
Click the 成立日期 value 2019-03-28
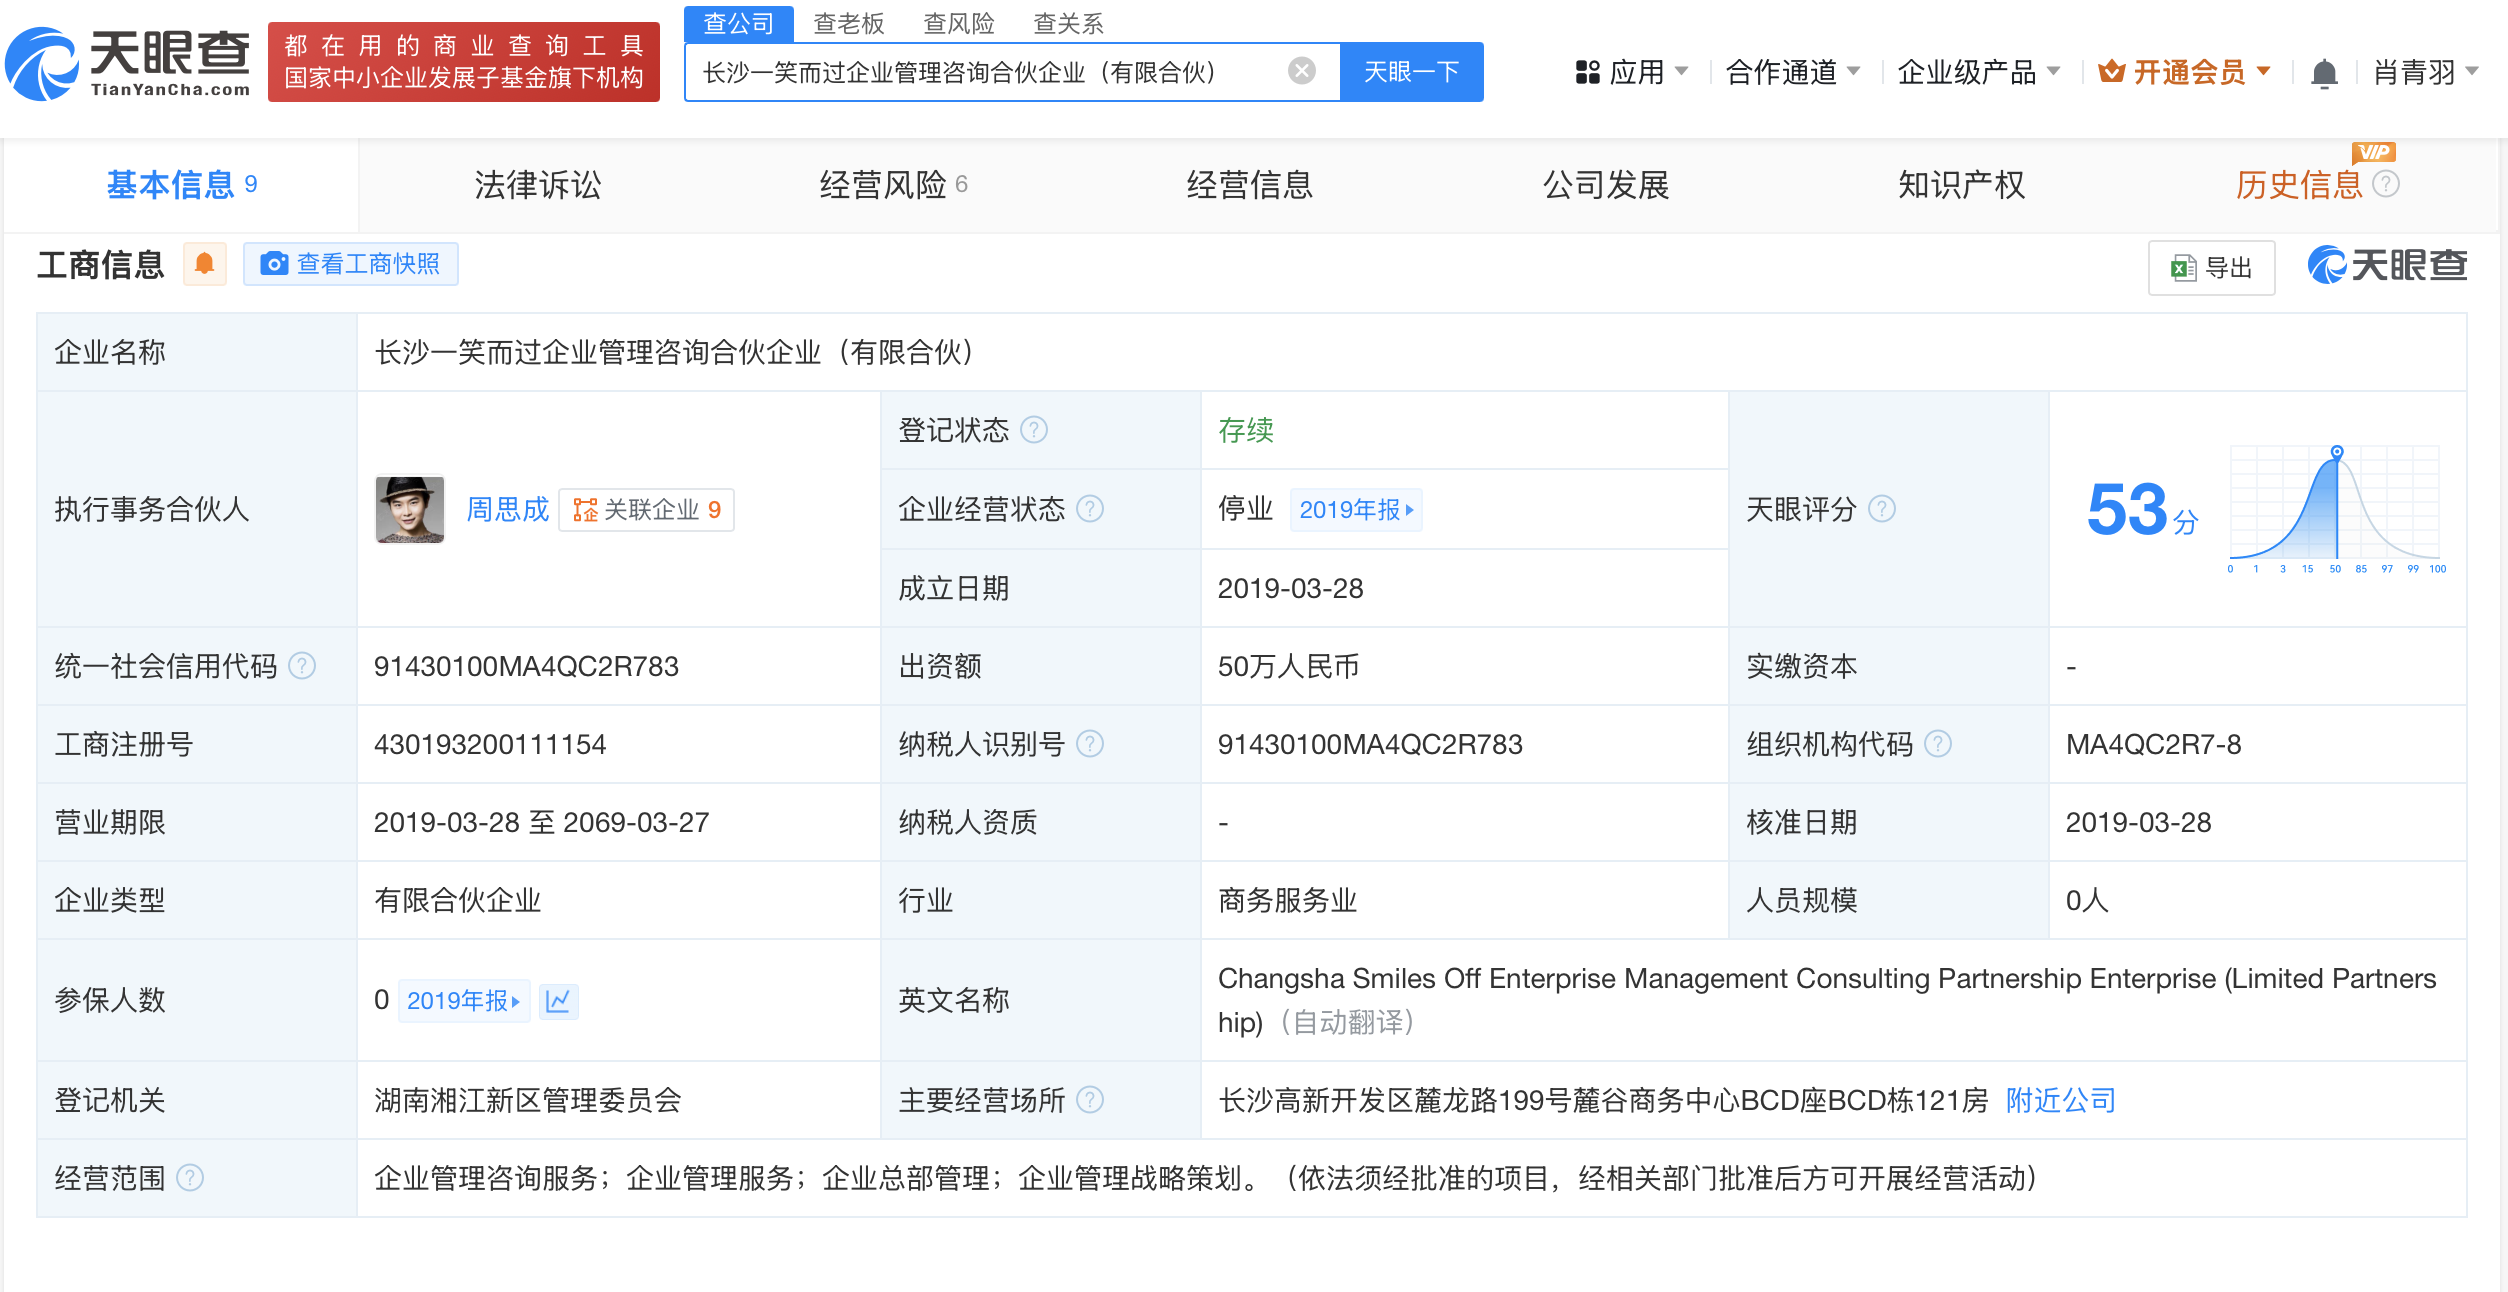click(1290, 589)
